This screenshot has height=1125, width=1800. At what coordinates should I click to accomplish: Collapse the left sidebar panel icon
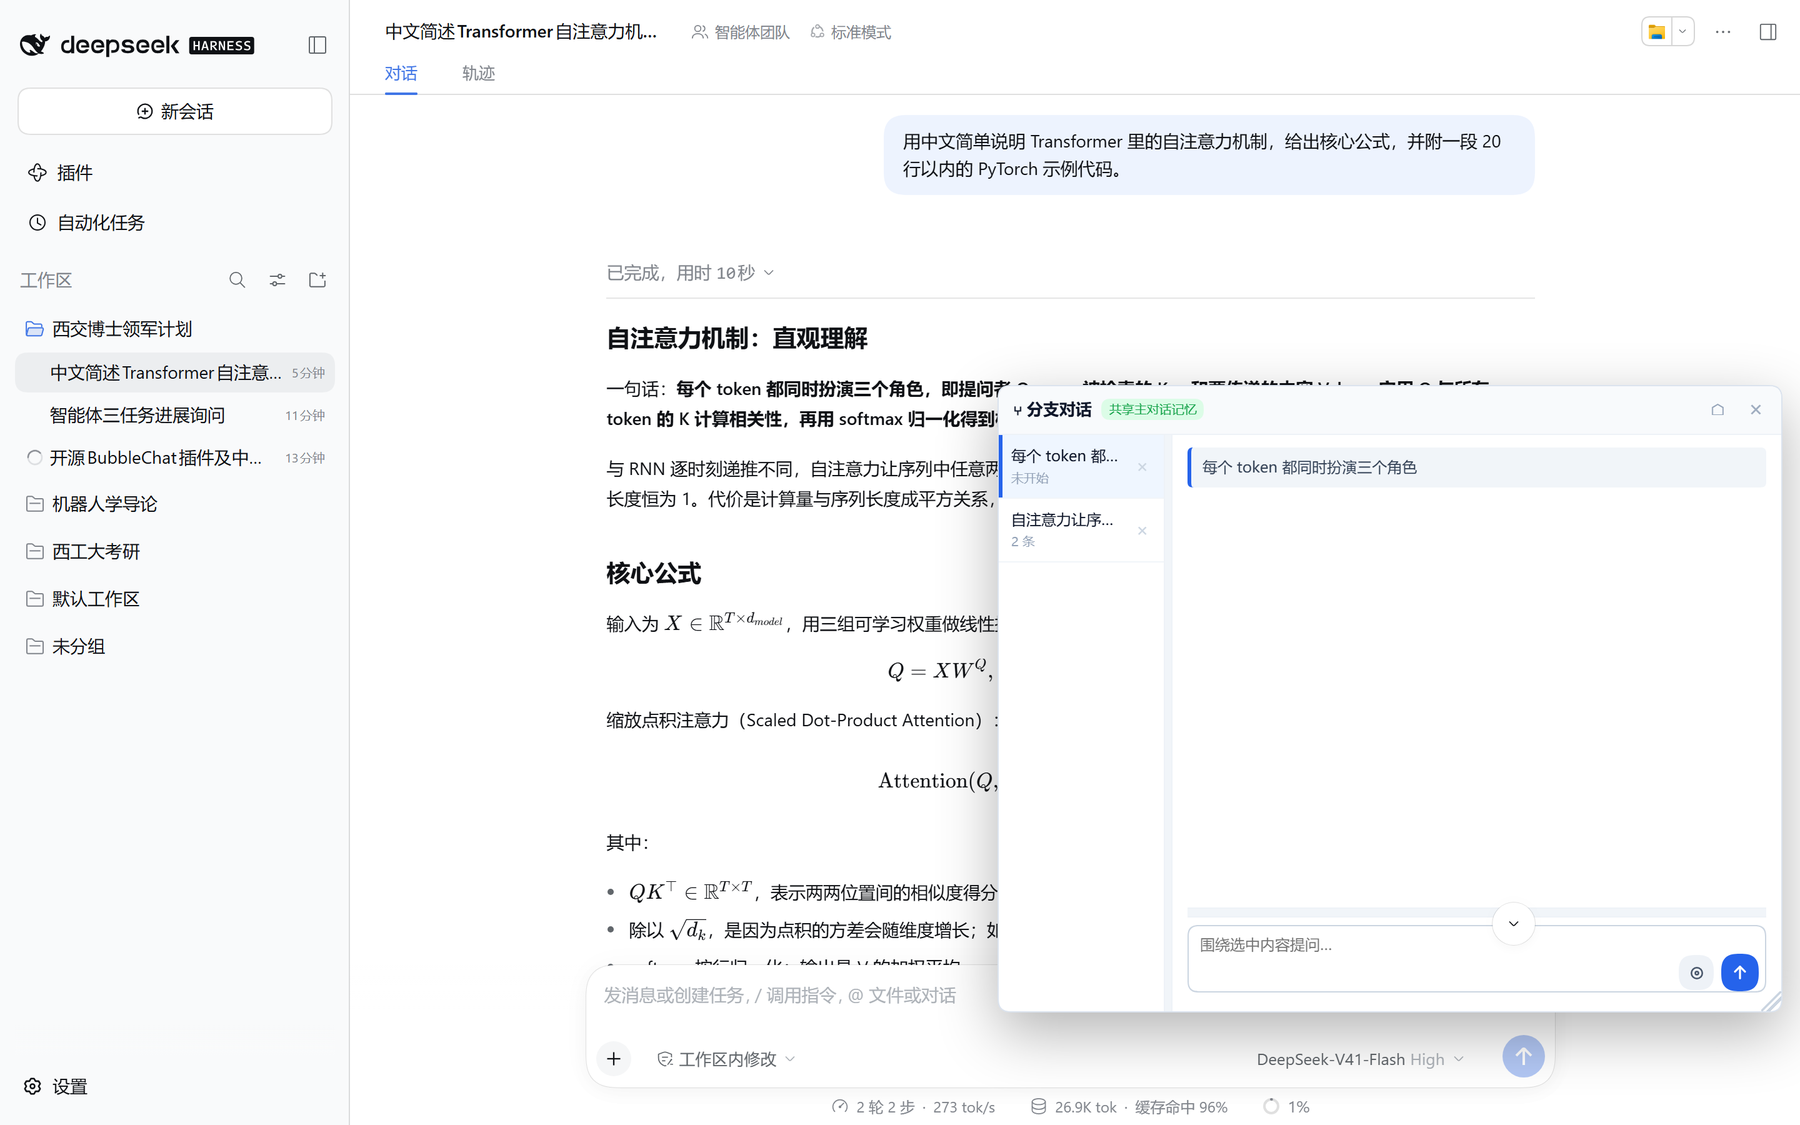[x=317, y=45]
